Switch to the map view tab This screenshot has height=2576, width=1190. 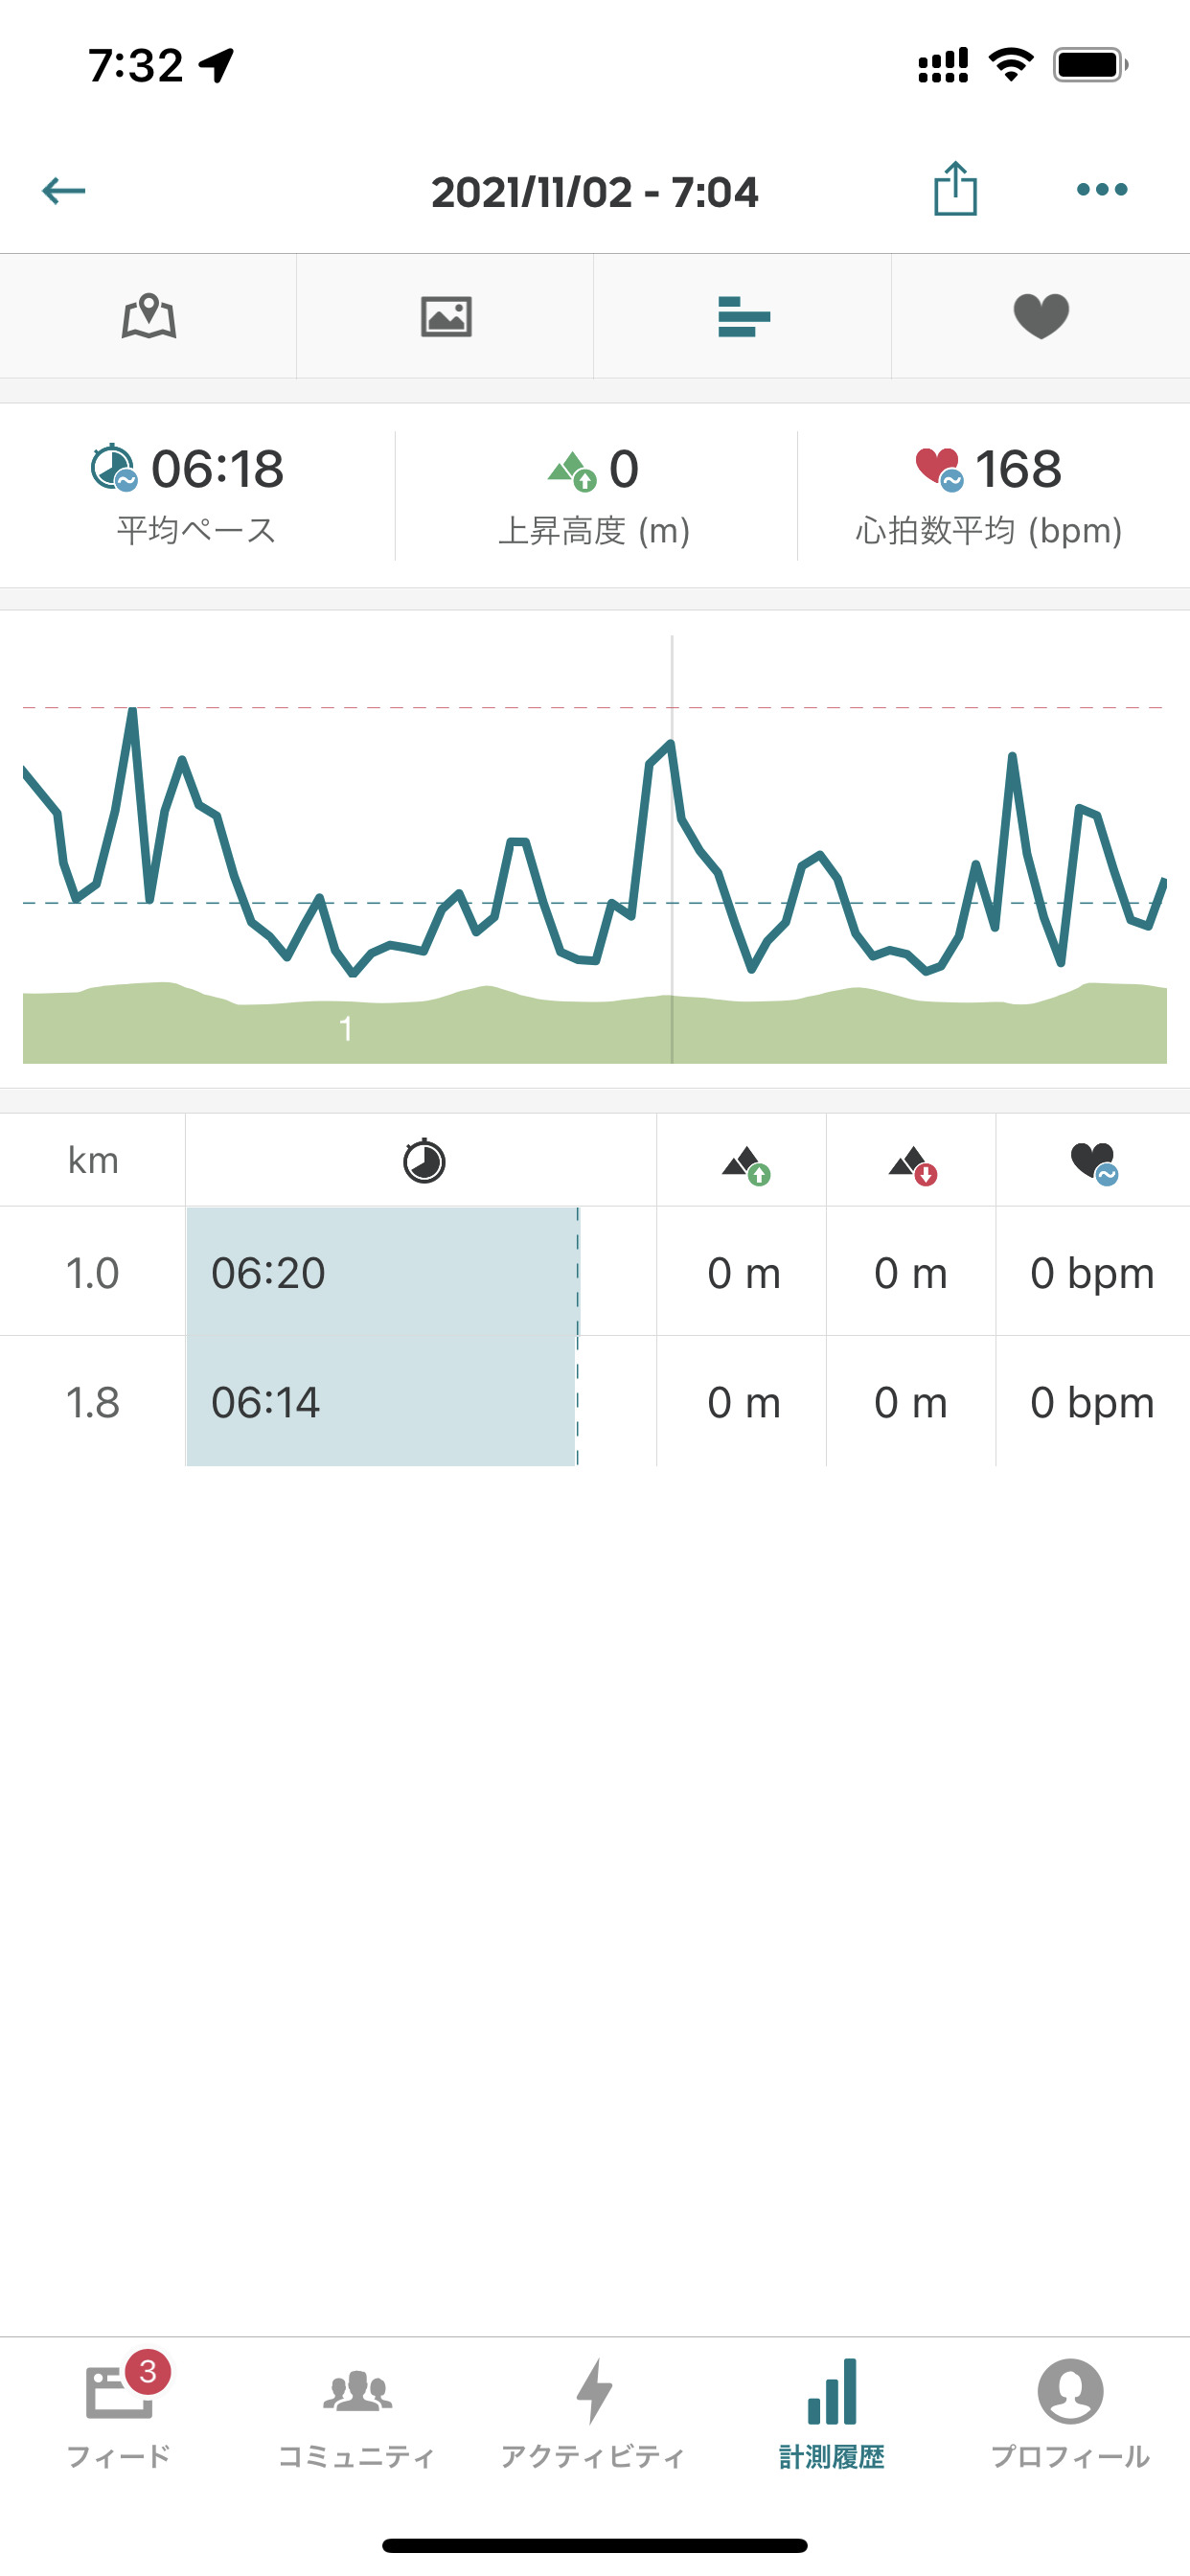149,317
